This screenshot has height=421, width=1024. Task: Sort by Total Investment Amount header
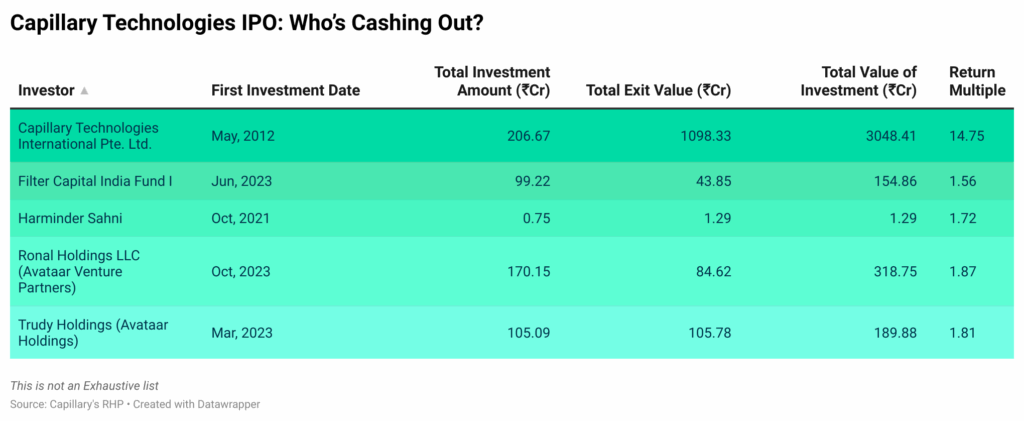(492, 81)
